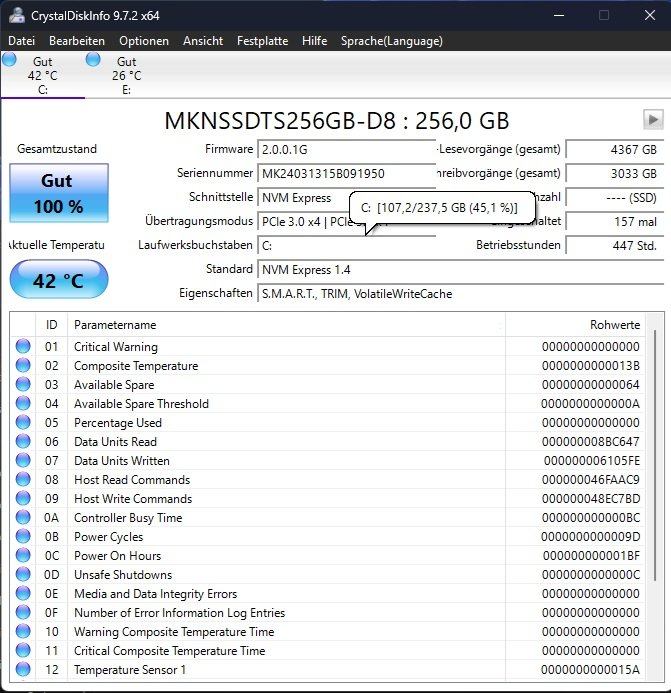Click the SMART list vertical scrollbar
671x693 pixels.
coord(655,455)
